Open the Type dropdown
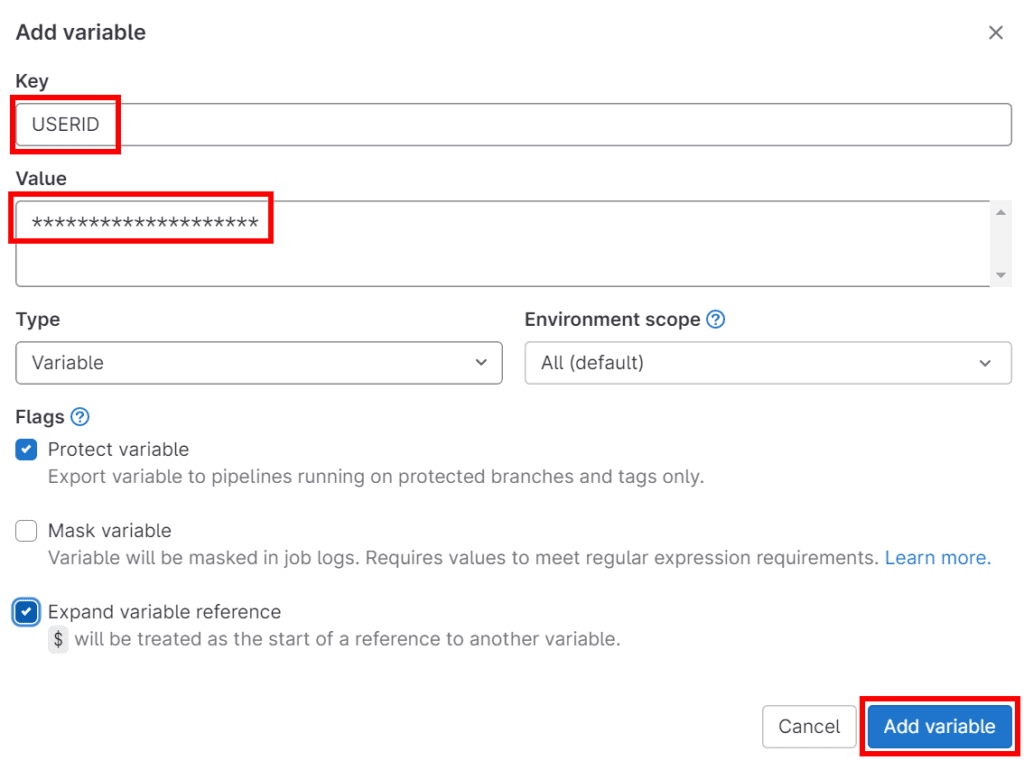1024x761 pixels. (258, 363)
